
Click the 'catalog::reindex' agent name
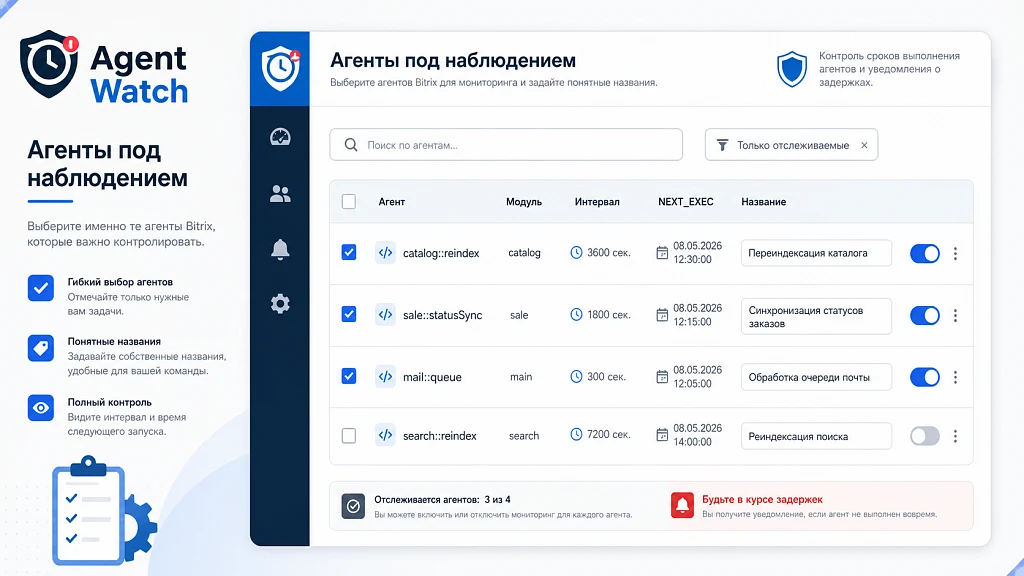[x=441, y=253]
